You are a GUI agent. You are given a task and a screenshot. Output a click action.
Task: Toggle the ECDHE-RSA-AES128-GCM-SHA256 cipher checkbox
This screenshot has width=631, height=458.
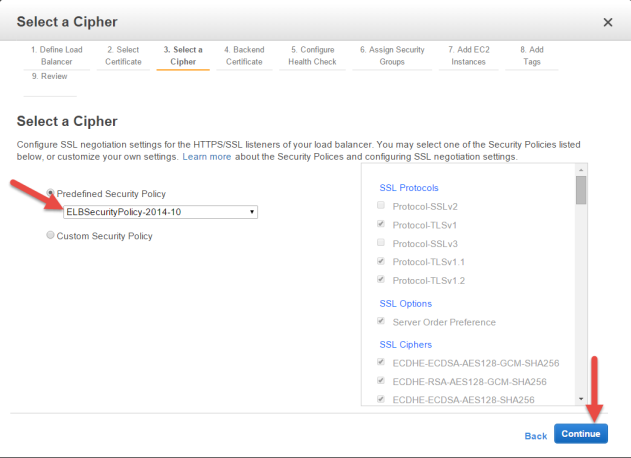381,380
